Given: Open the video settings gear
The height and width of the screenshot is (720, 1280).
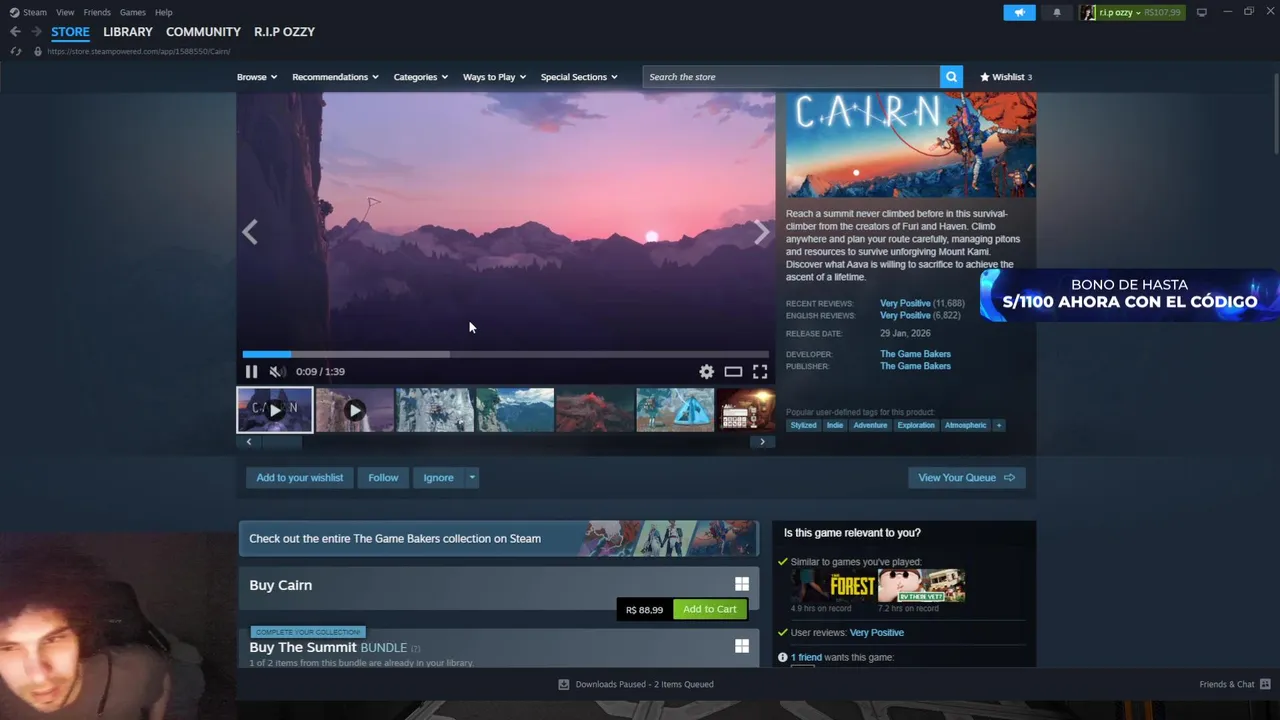Looking at the screenshot, I should [x=706, y=371].
